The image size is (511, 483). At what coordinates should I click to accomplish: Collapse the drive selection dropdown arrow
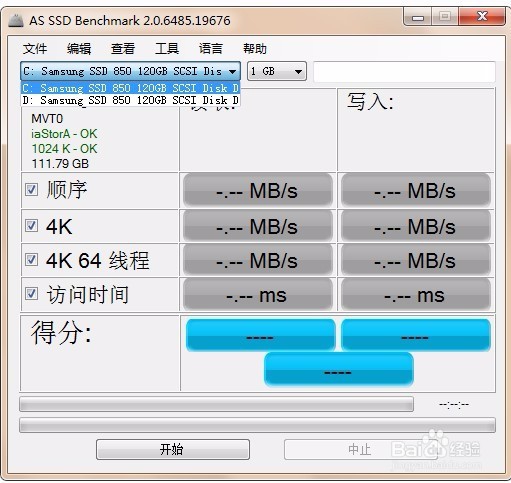point(232,71)
